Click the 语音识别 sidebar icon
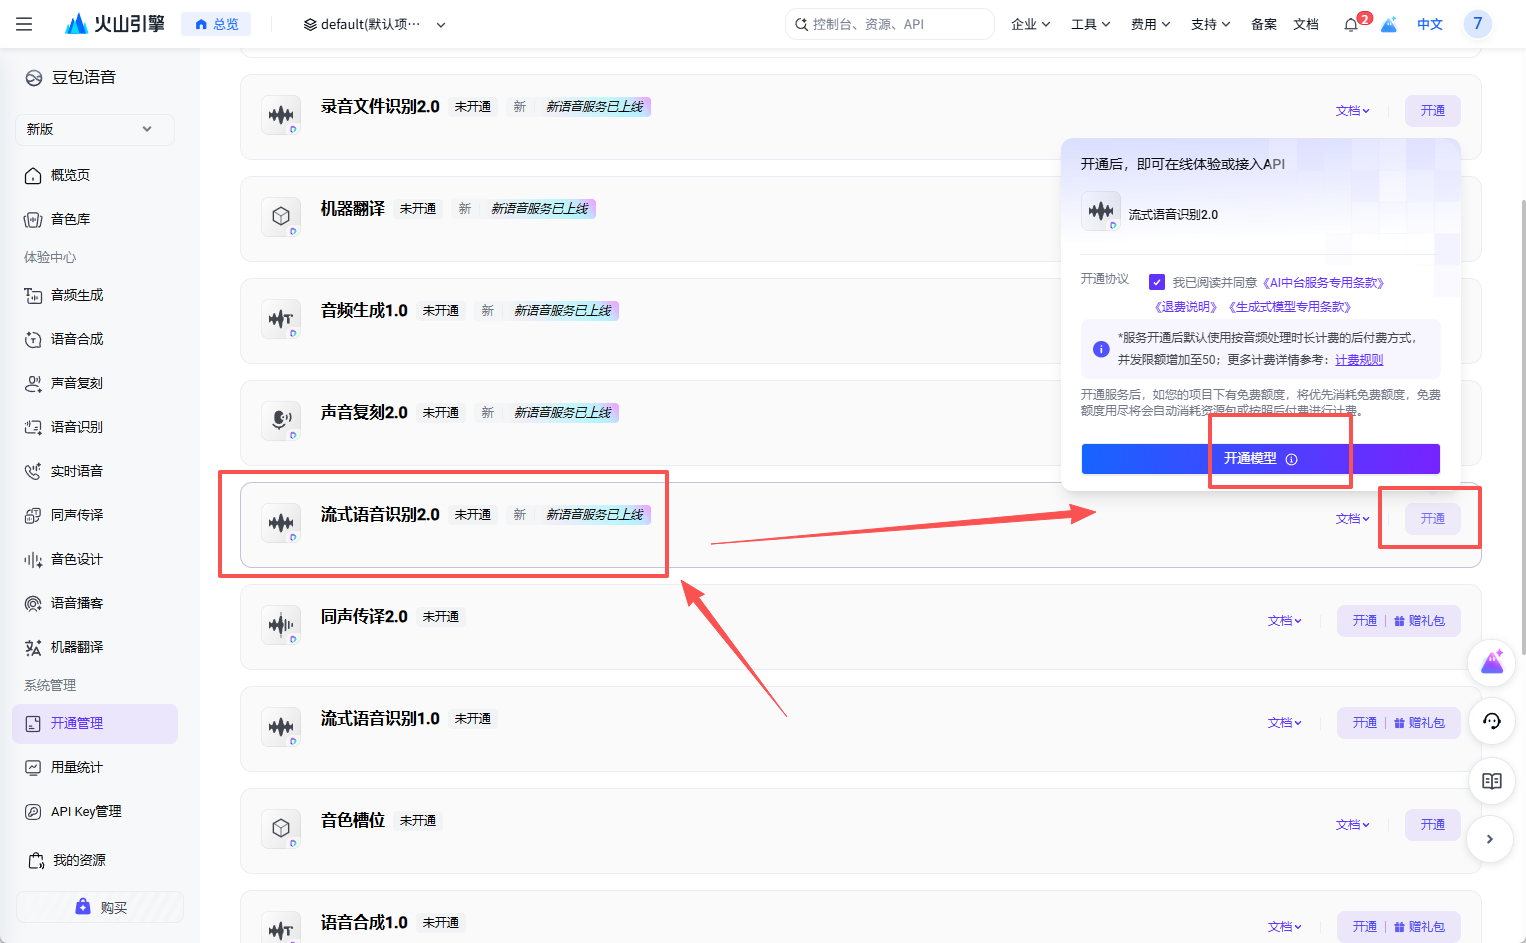 click(x=33, y=427)
